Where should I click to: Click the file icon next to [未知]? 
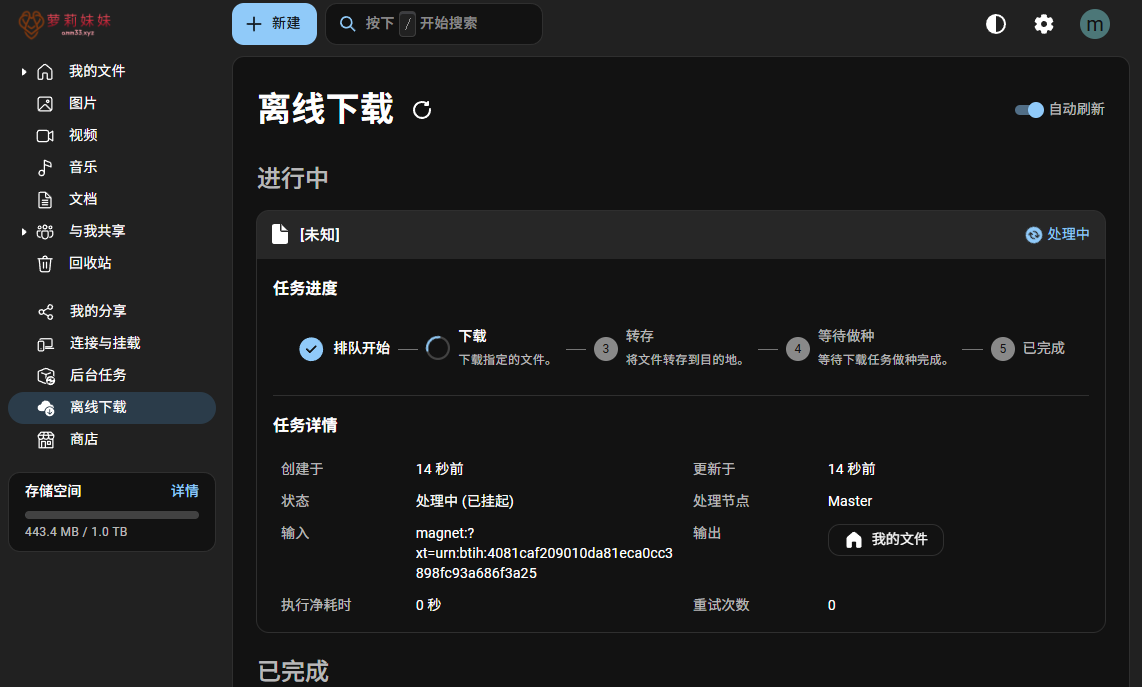coord(281,234)
